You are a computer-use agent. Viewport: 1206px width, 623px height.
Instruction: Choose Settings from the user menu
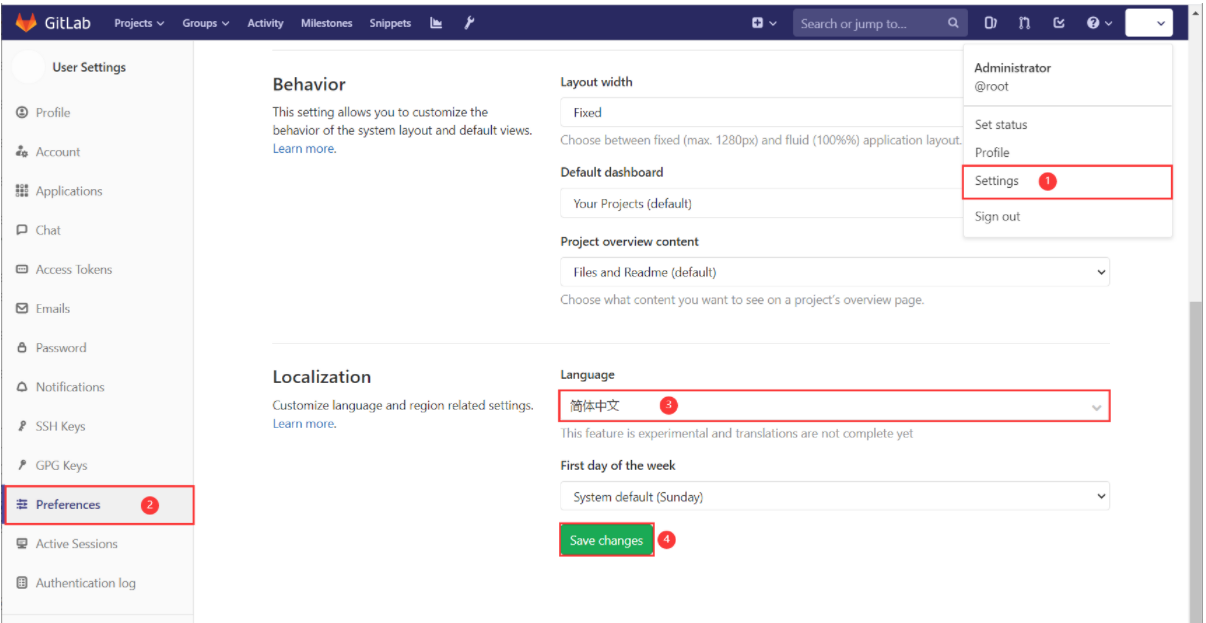coord(1067,181)
